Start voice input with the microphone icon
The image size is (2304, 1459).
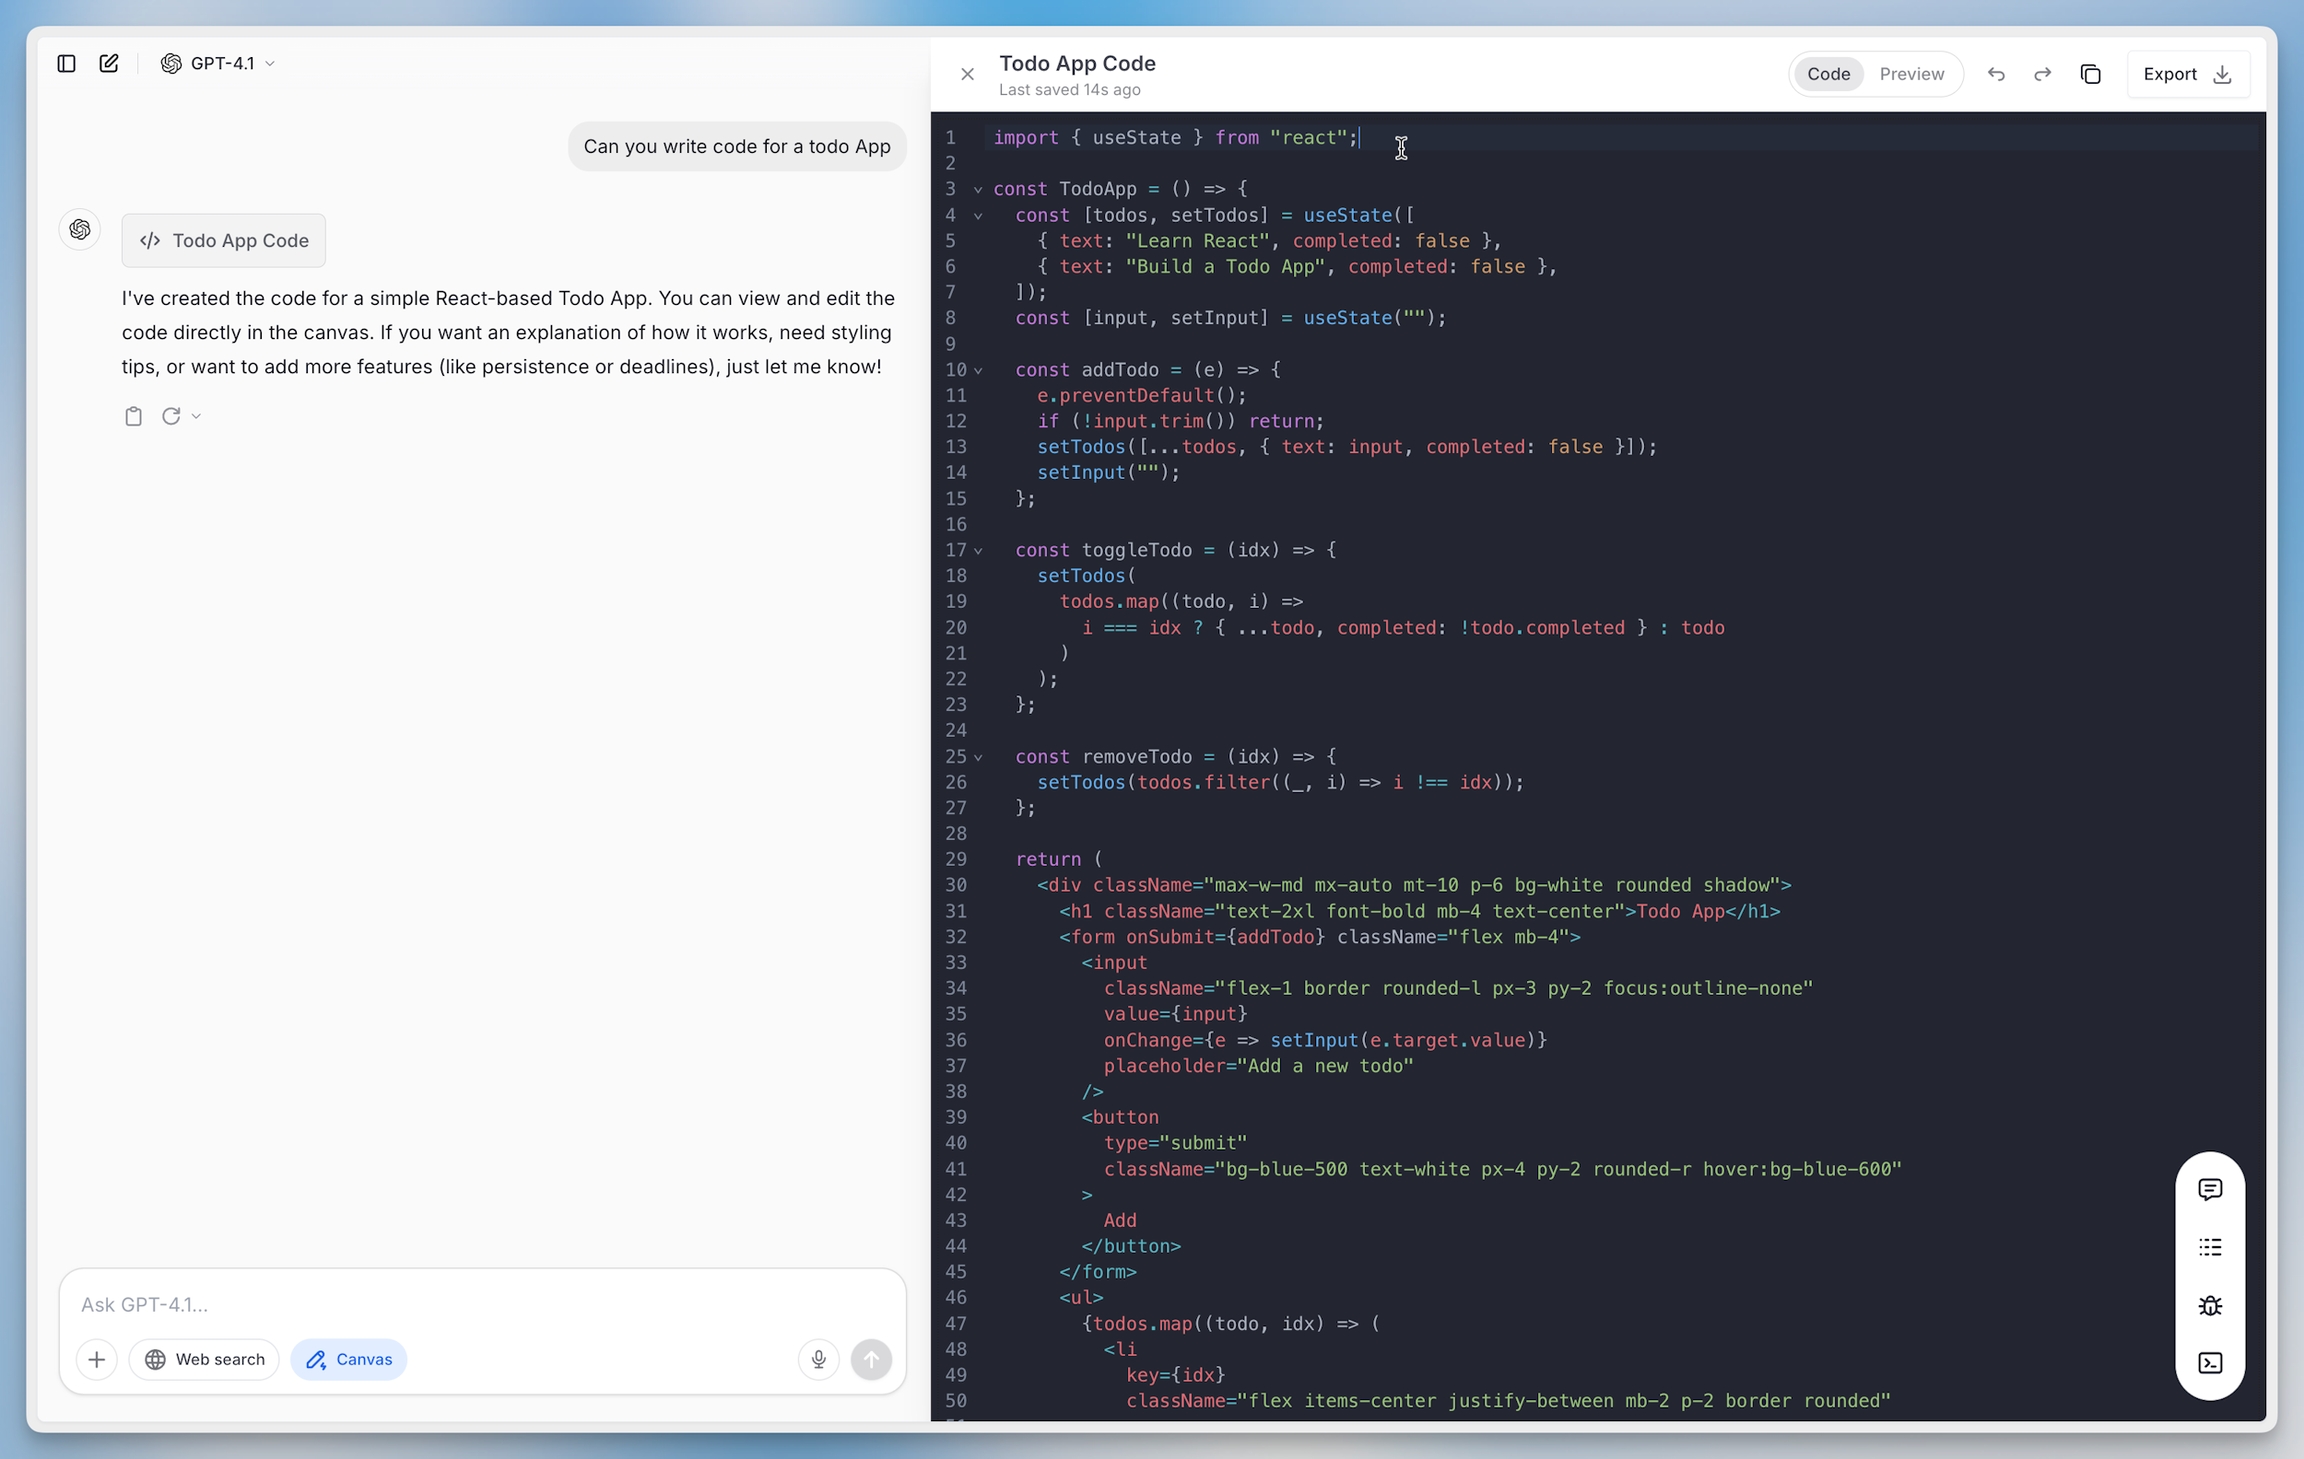pyautogui.click(x=818, y=1359)
